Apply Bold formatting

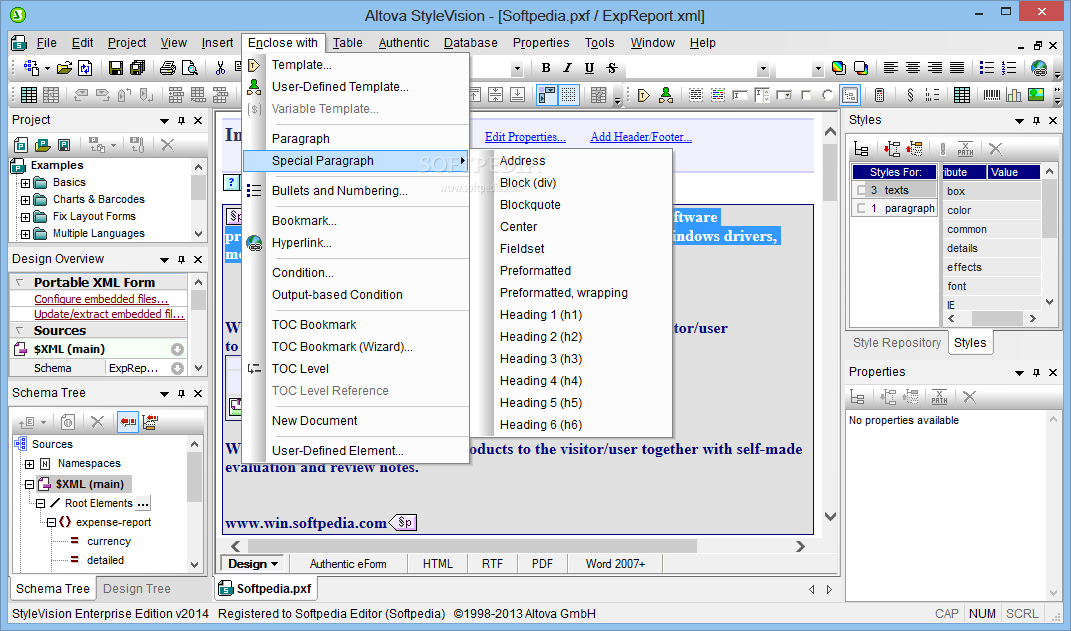tap(545, 68)
